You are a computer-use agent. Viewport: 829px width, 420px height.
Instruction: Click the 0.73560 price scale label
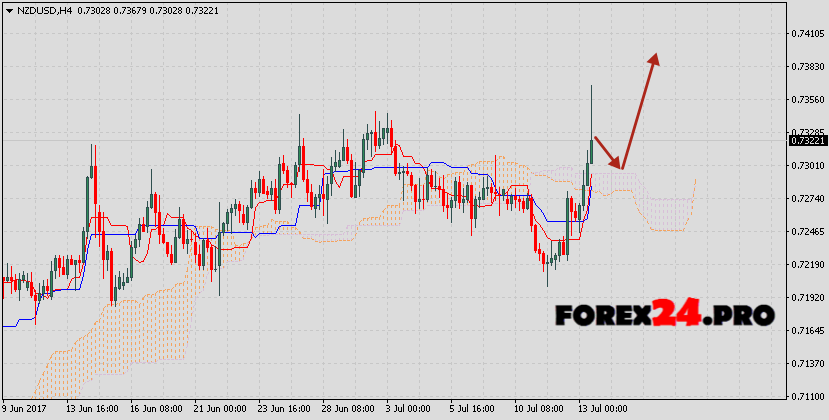coord(806,100)
